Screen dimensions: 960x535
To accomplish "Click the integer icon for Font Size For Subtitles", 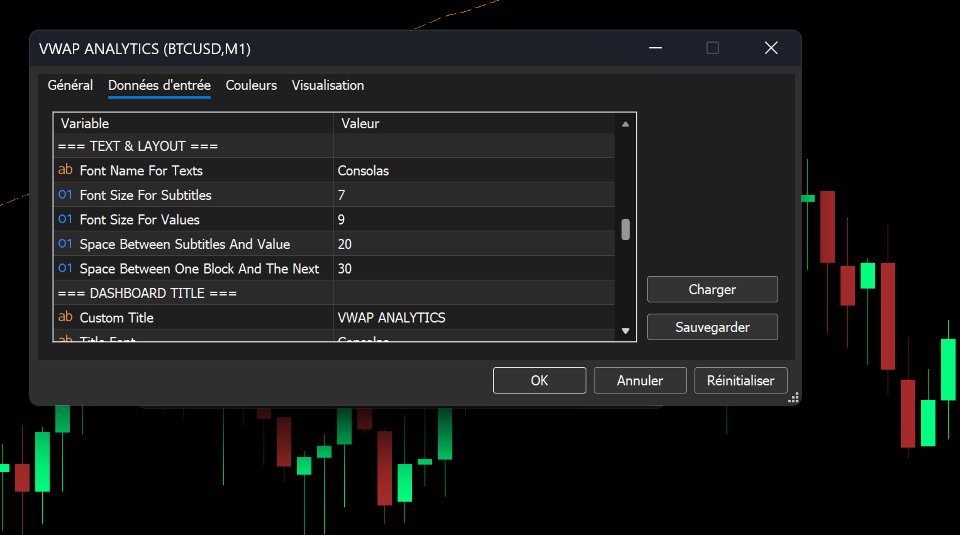I will (x=65, y=194).
